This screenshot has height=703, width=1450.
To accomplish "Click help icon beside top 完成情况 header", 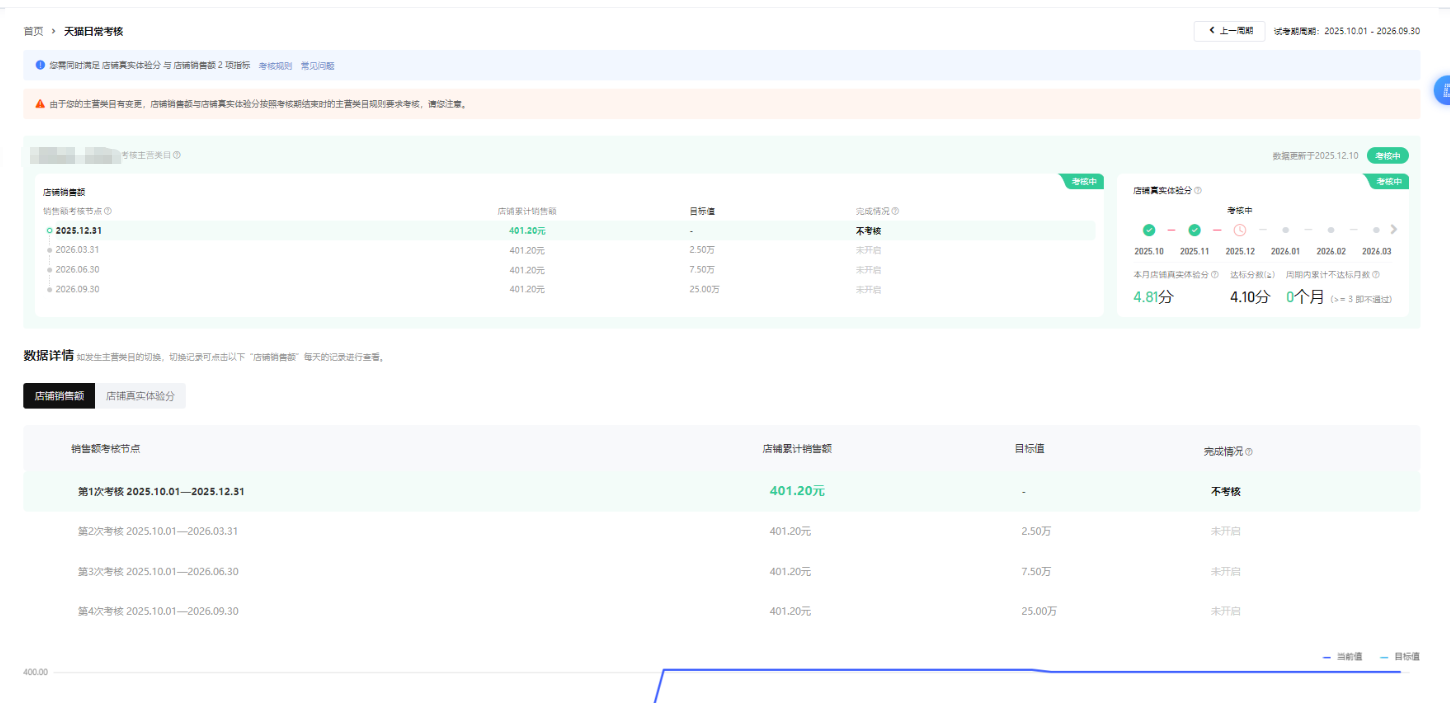I will click(895, 211).
